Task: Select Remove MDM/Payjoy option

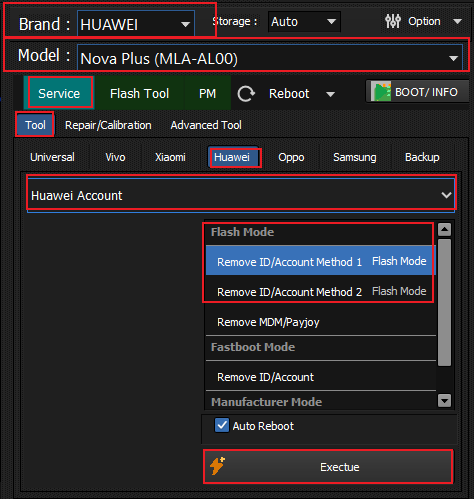Action: point(321,322)
